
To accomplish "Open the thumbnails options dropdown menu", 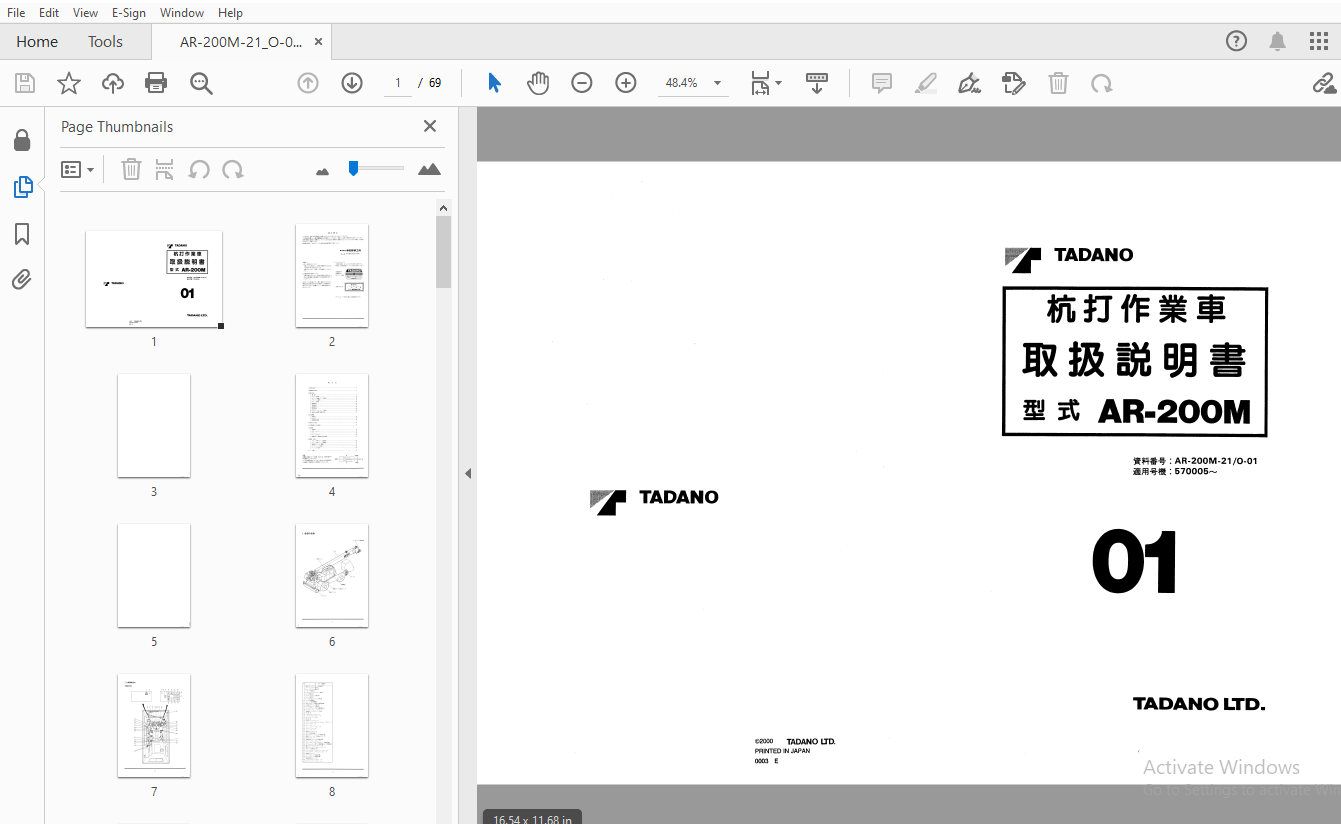I will (x=78, y=169).
